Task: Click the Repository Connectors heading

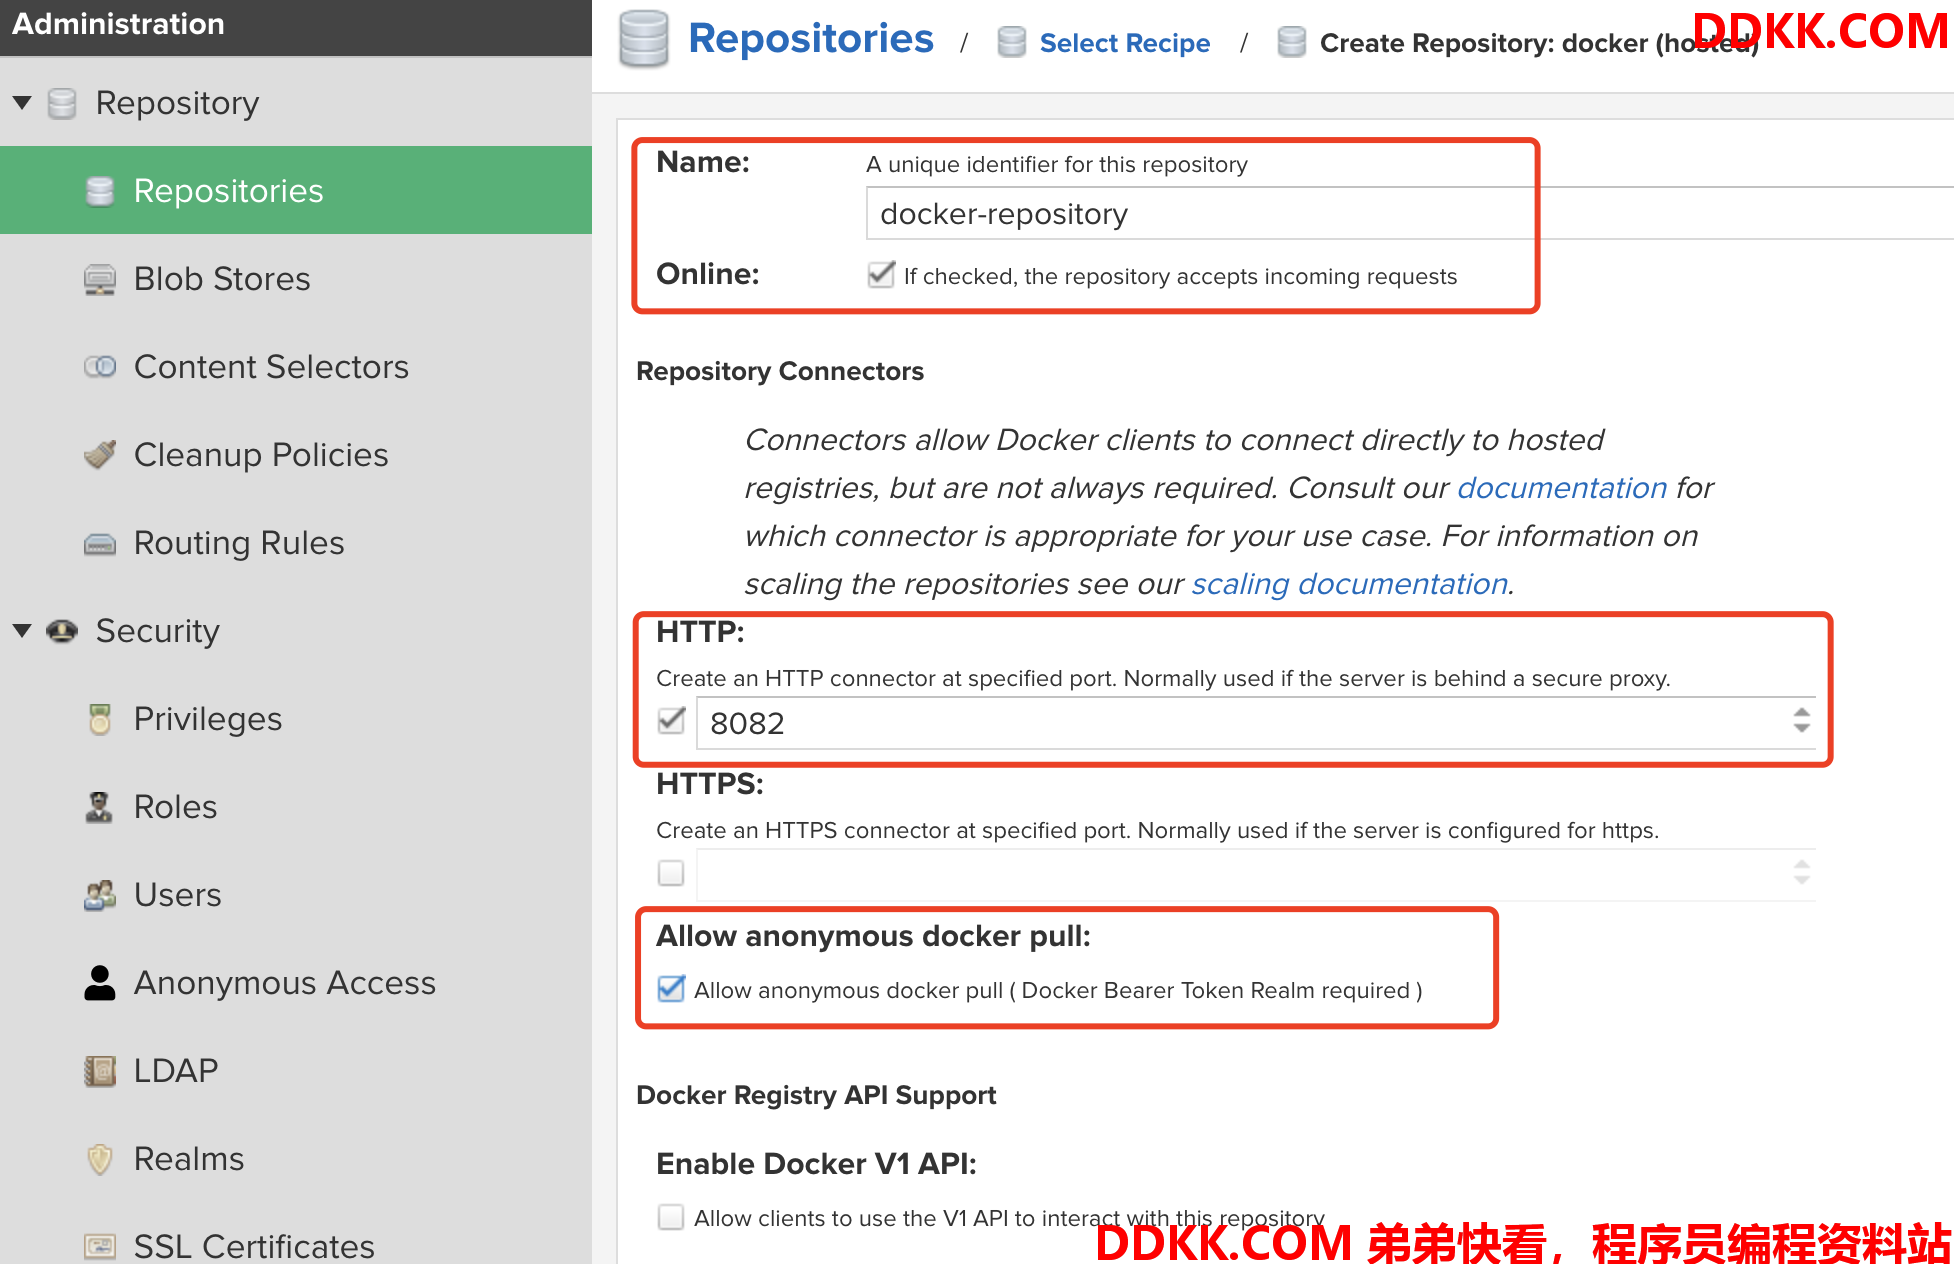Action: [780, 371]
